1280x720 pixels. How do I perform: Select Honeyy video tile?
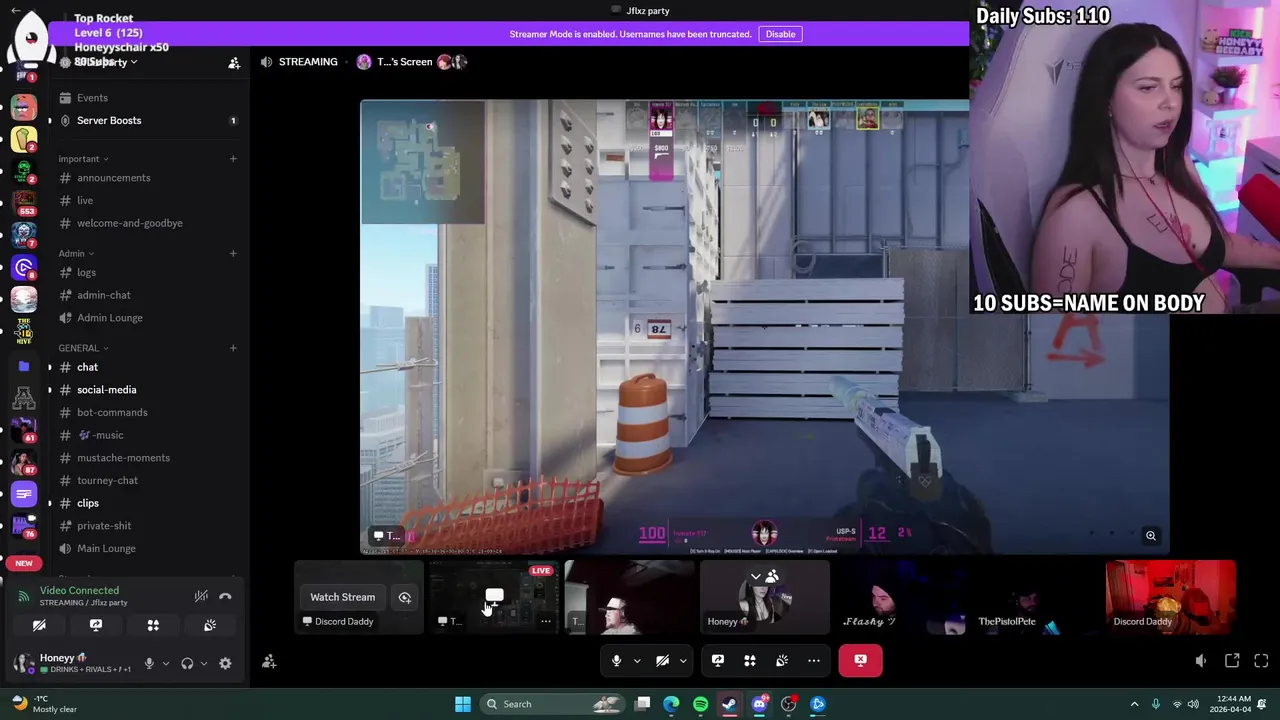765,597
